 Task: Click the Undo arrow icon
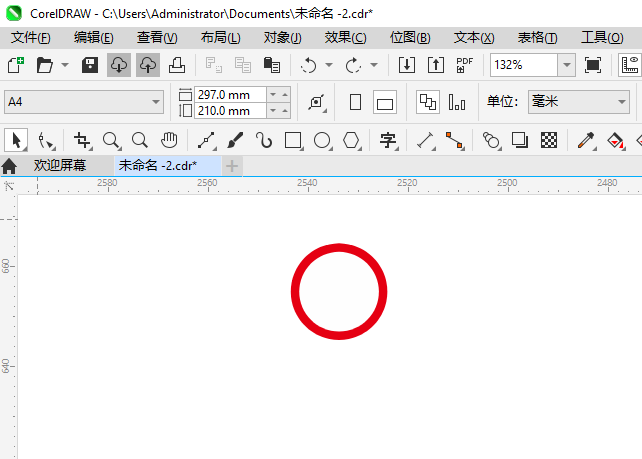tap(308, 65)
